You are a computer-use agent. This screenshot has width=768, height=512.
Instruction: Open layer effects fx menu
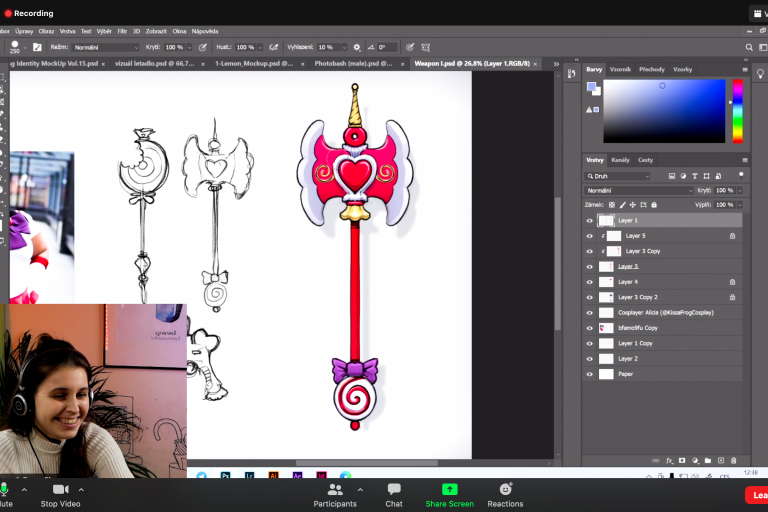pos(670,460)
